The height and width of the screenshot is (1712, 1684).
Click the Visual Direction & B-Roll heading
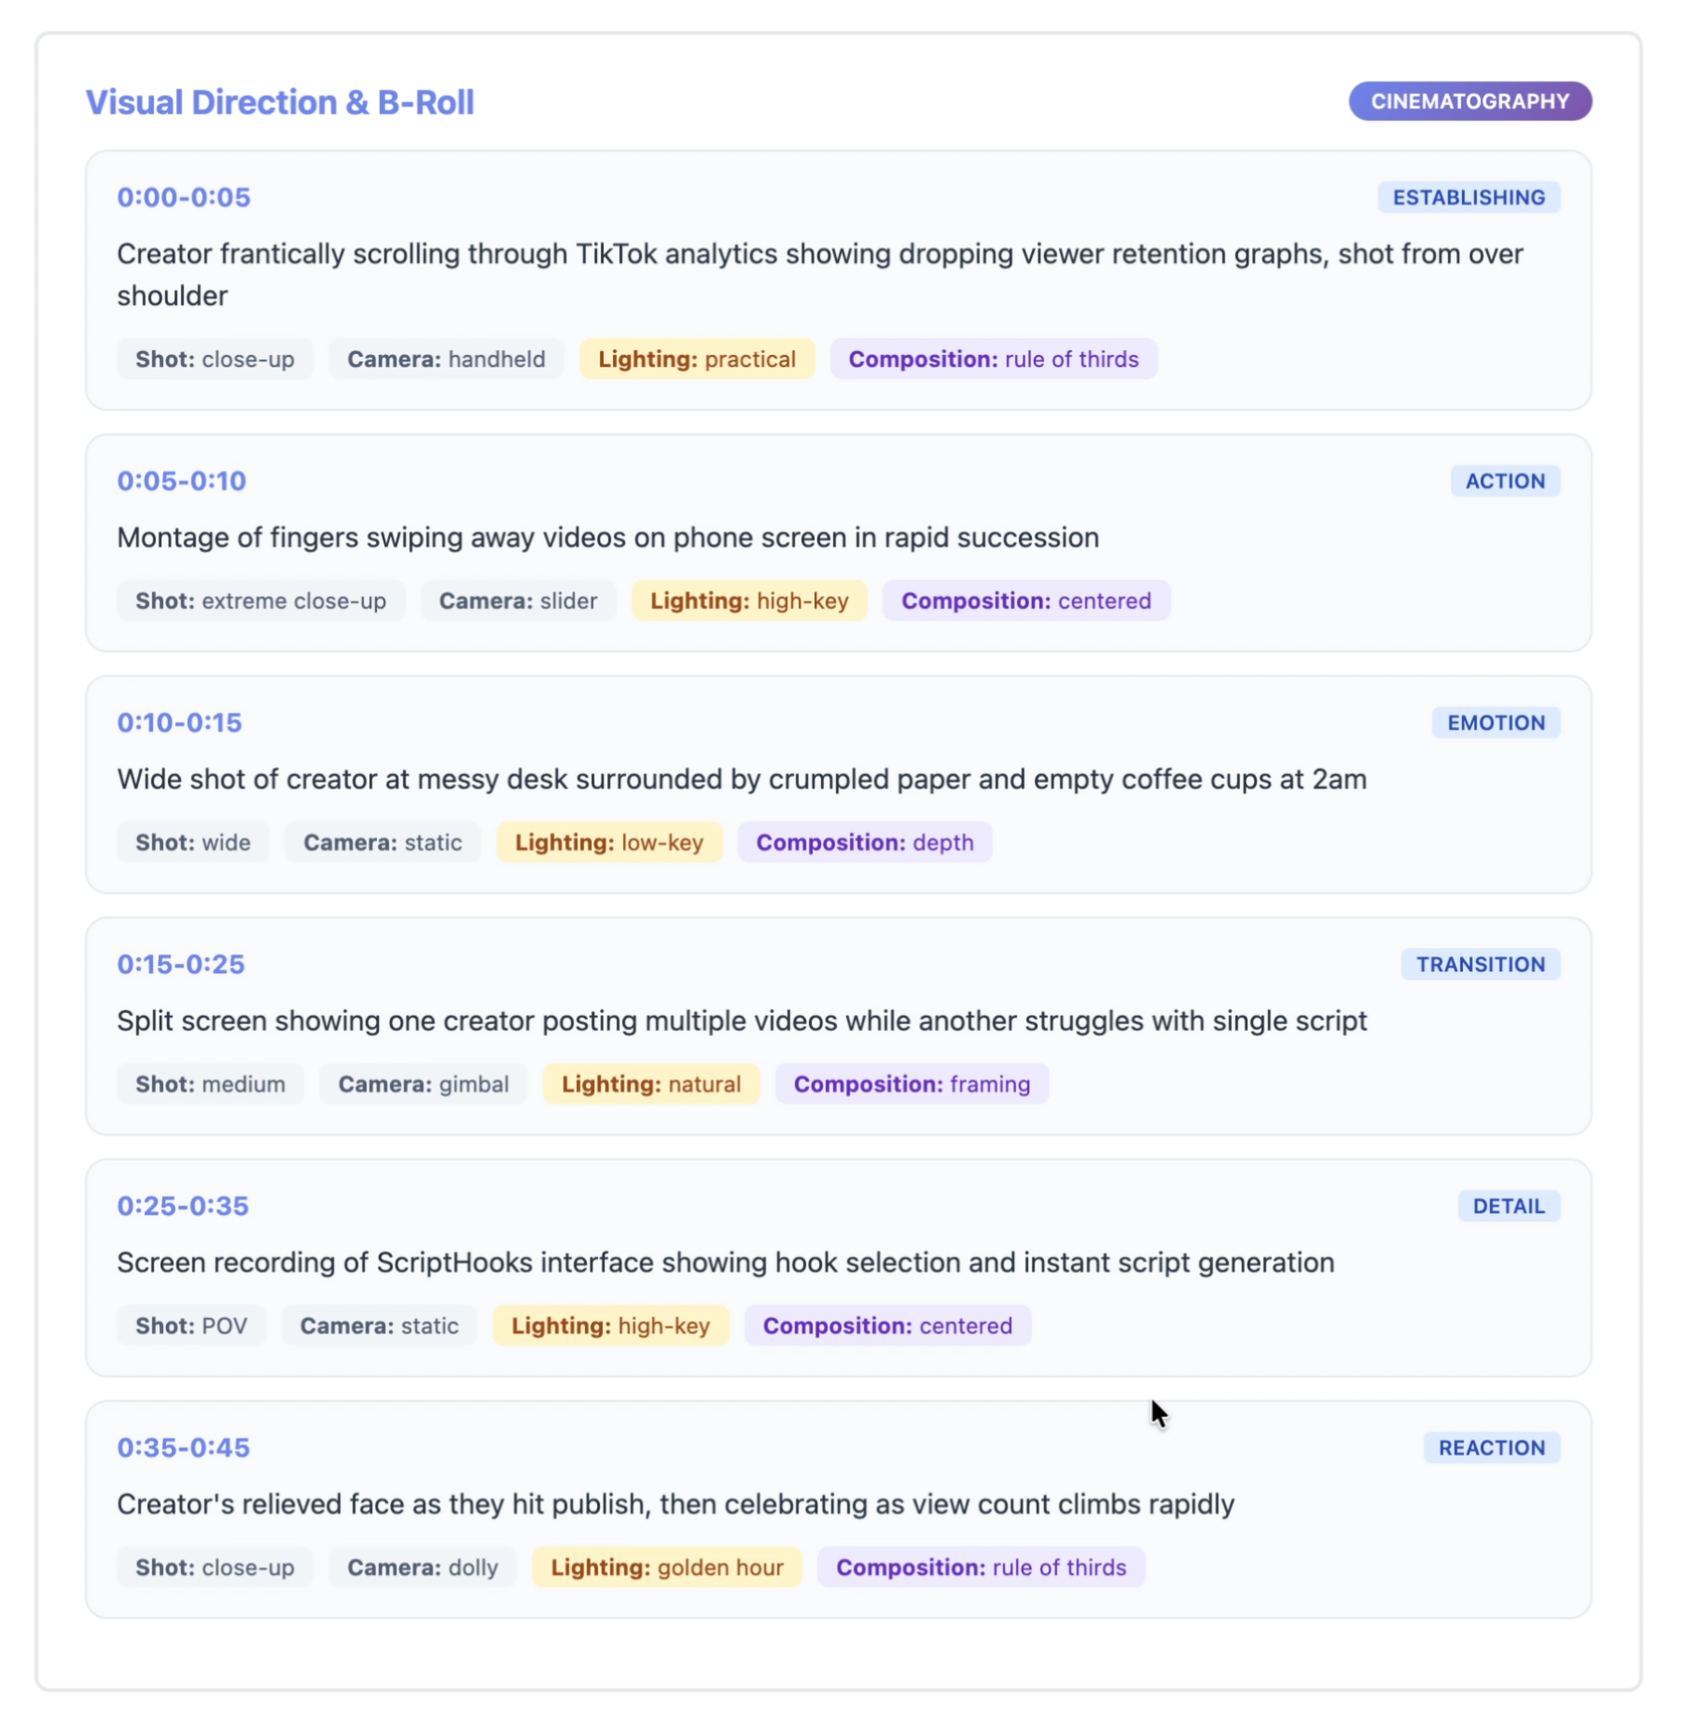click(279, 102)
